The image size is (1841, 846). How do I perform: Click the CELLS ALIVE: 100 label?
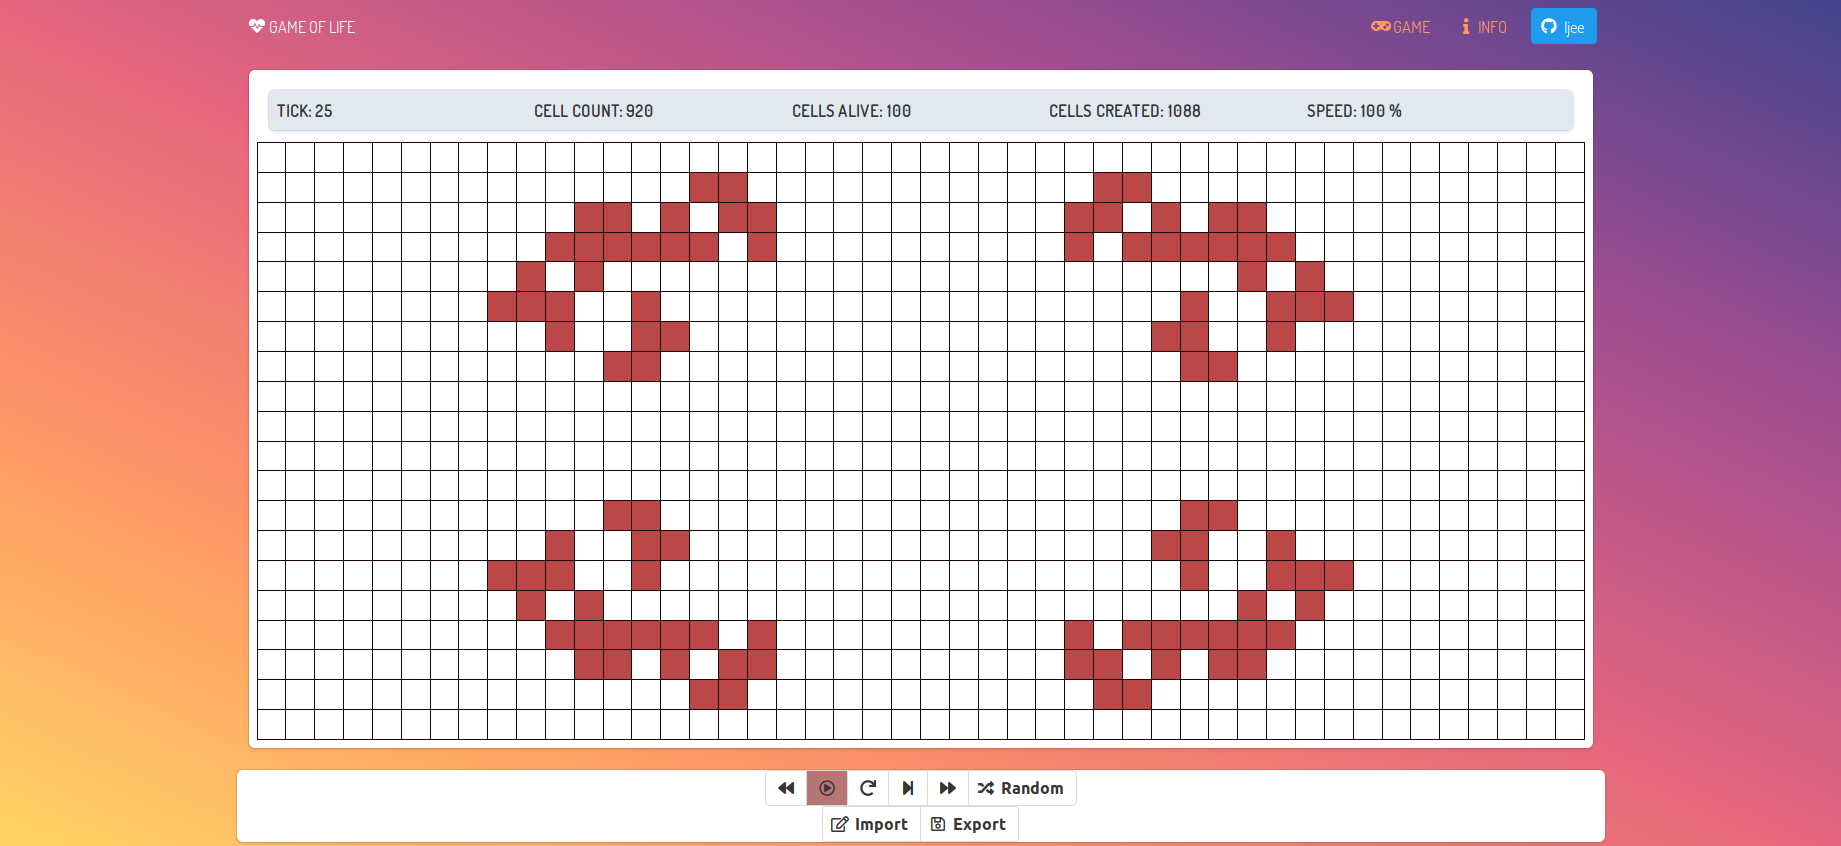851,111
